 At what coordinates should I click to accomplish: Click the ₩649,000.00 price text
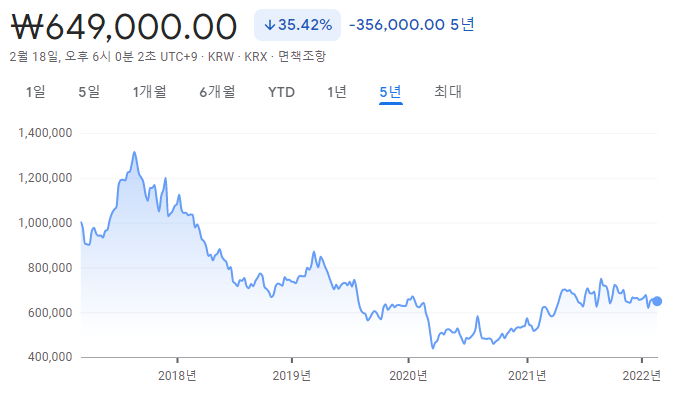point(124,26)
